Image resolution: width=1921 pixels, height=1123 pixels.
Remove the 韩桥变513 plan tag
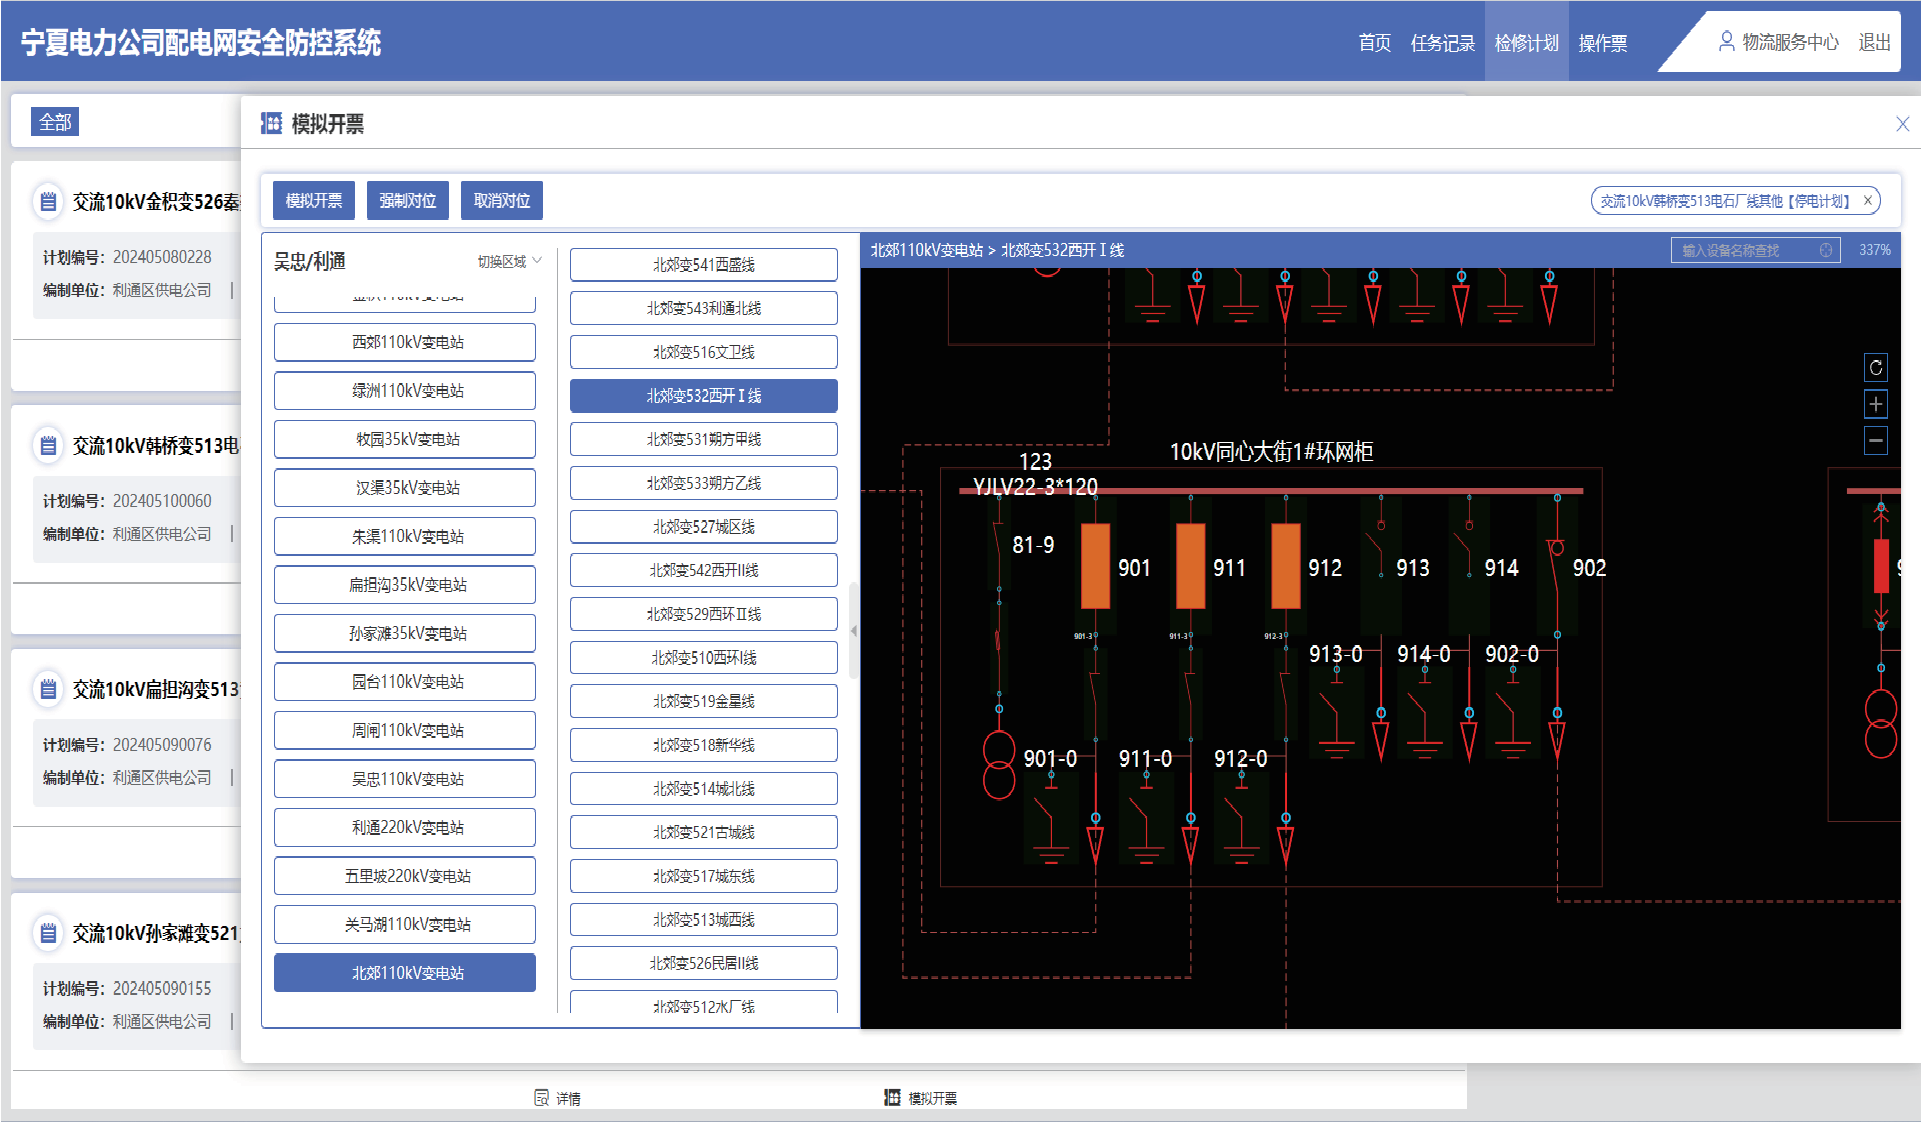coord(1867,201)
